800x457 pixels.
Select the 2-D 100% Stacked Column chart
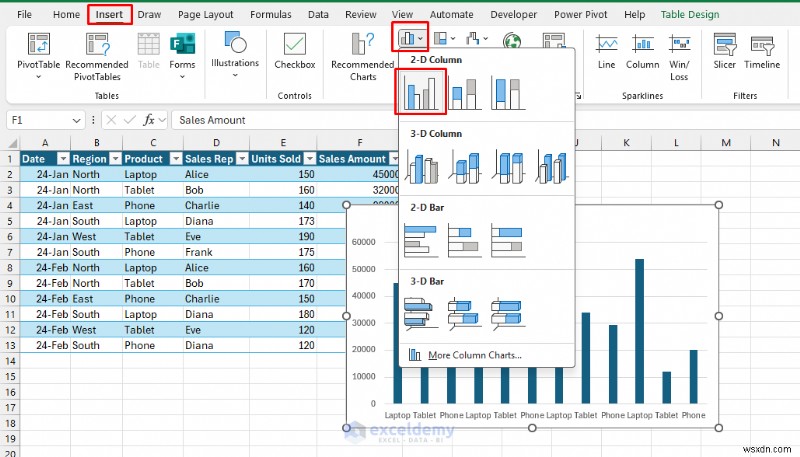[508, 92]
